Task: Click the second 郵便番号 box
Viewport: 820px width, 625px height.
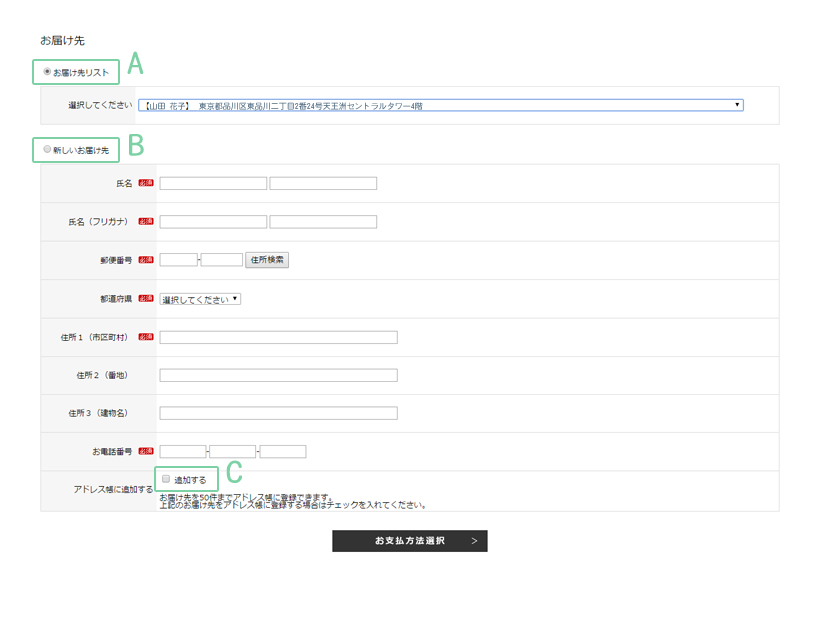Action: click(x=222, y=260)
